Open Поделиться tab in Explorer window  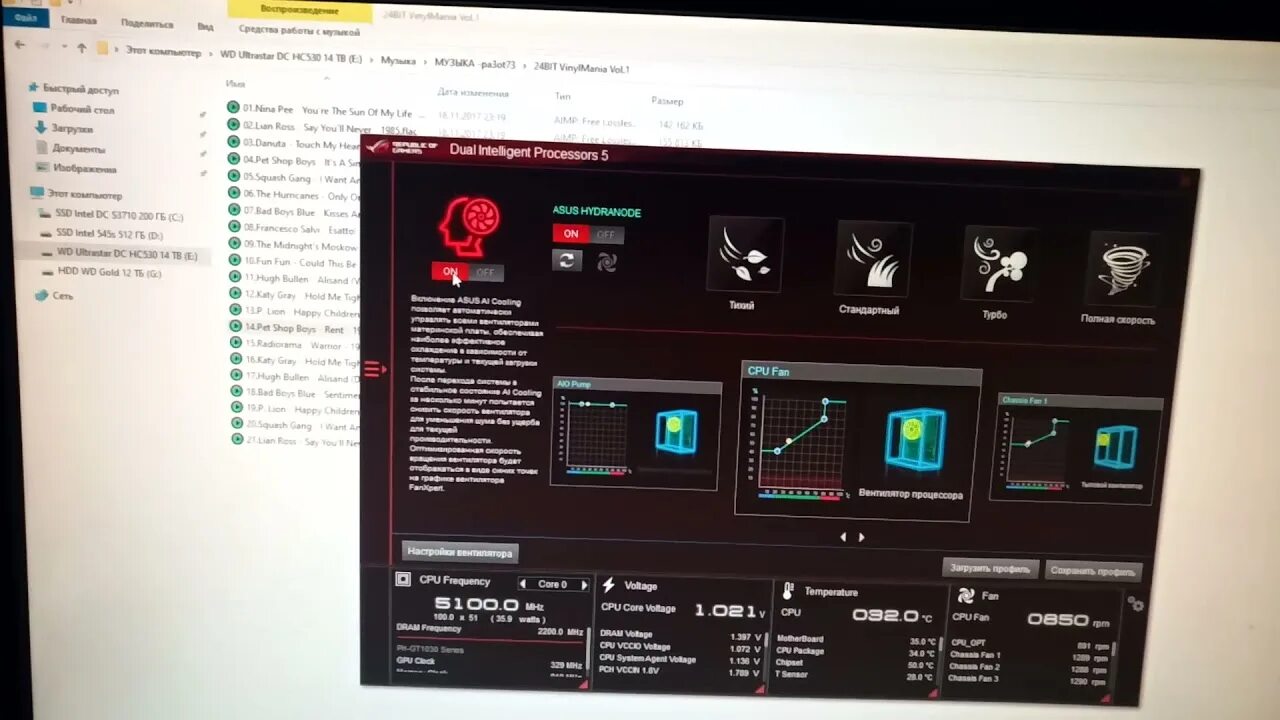(146, 23)
